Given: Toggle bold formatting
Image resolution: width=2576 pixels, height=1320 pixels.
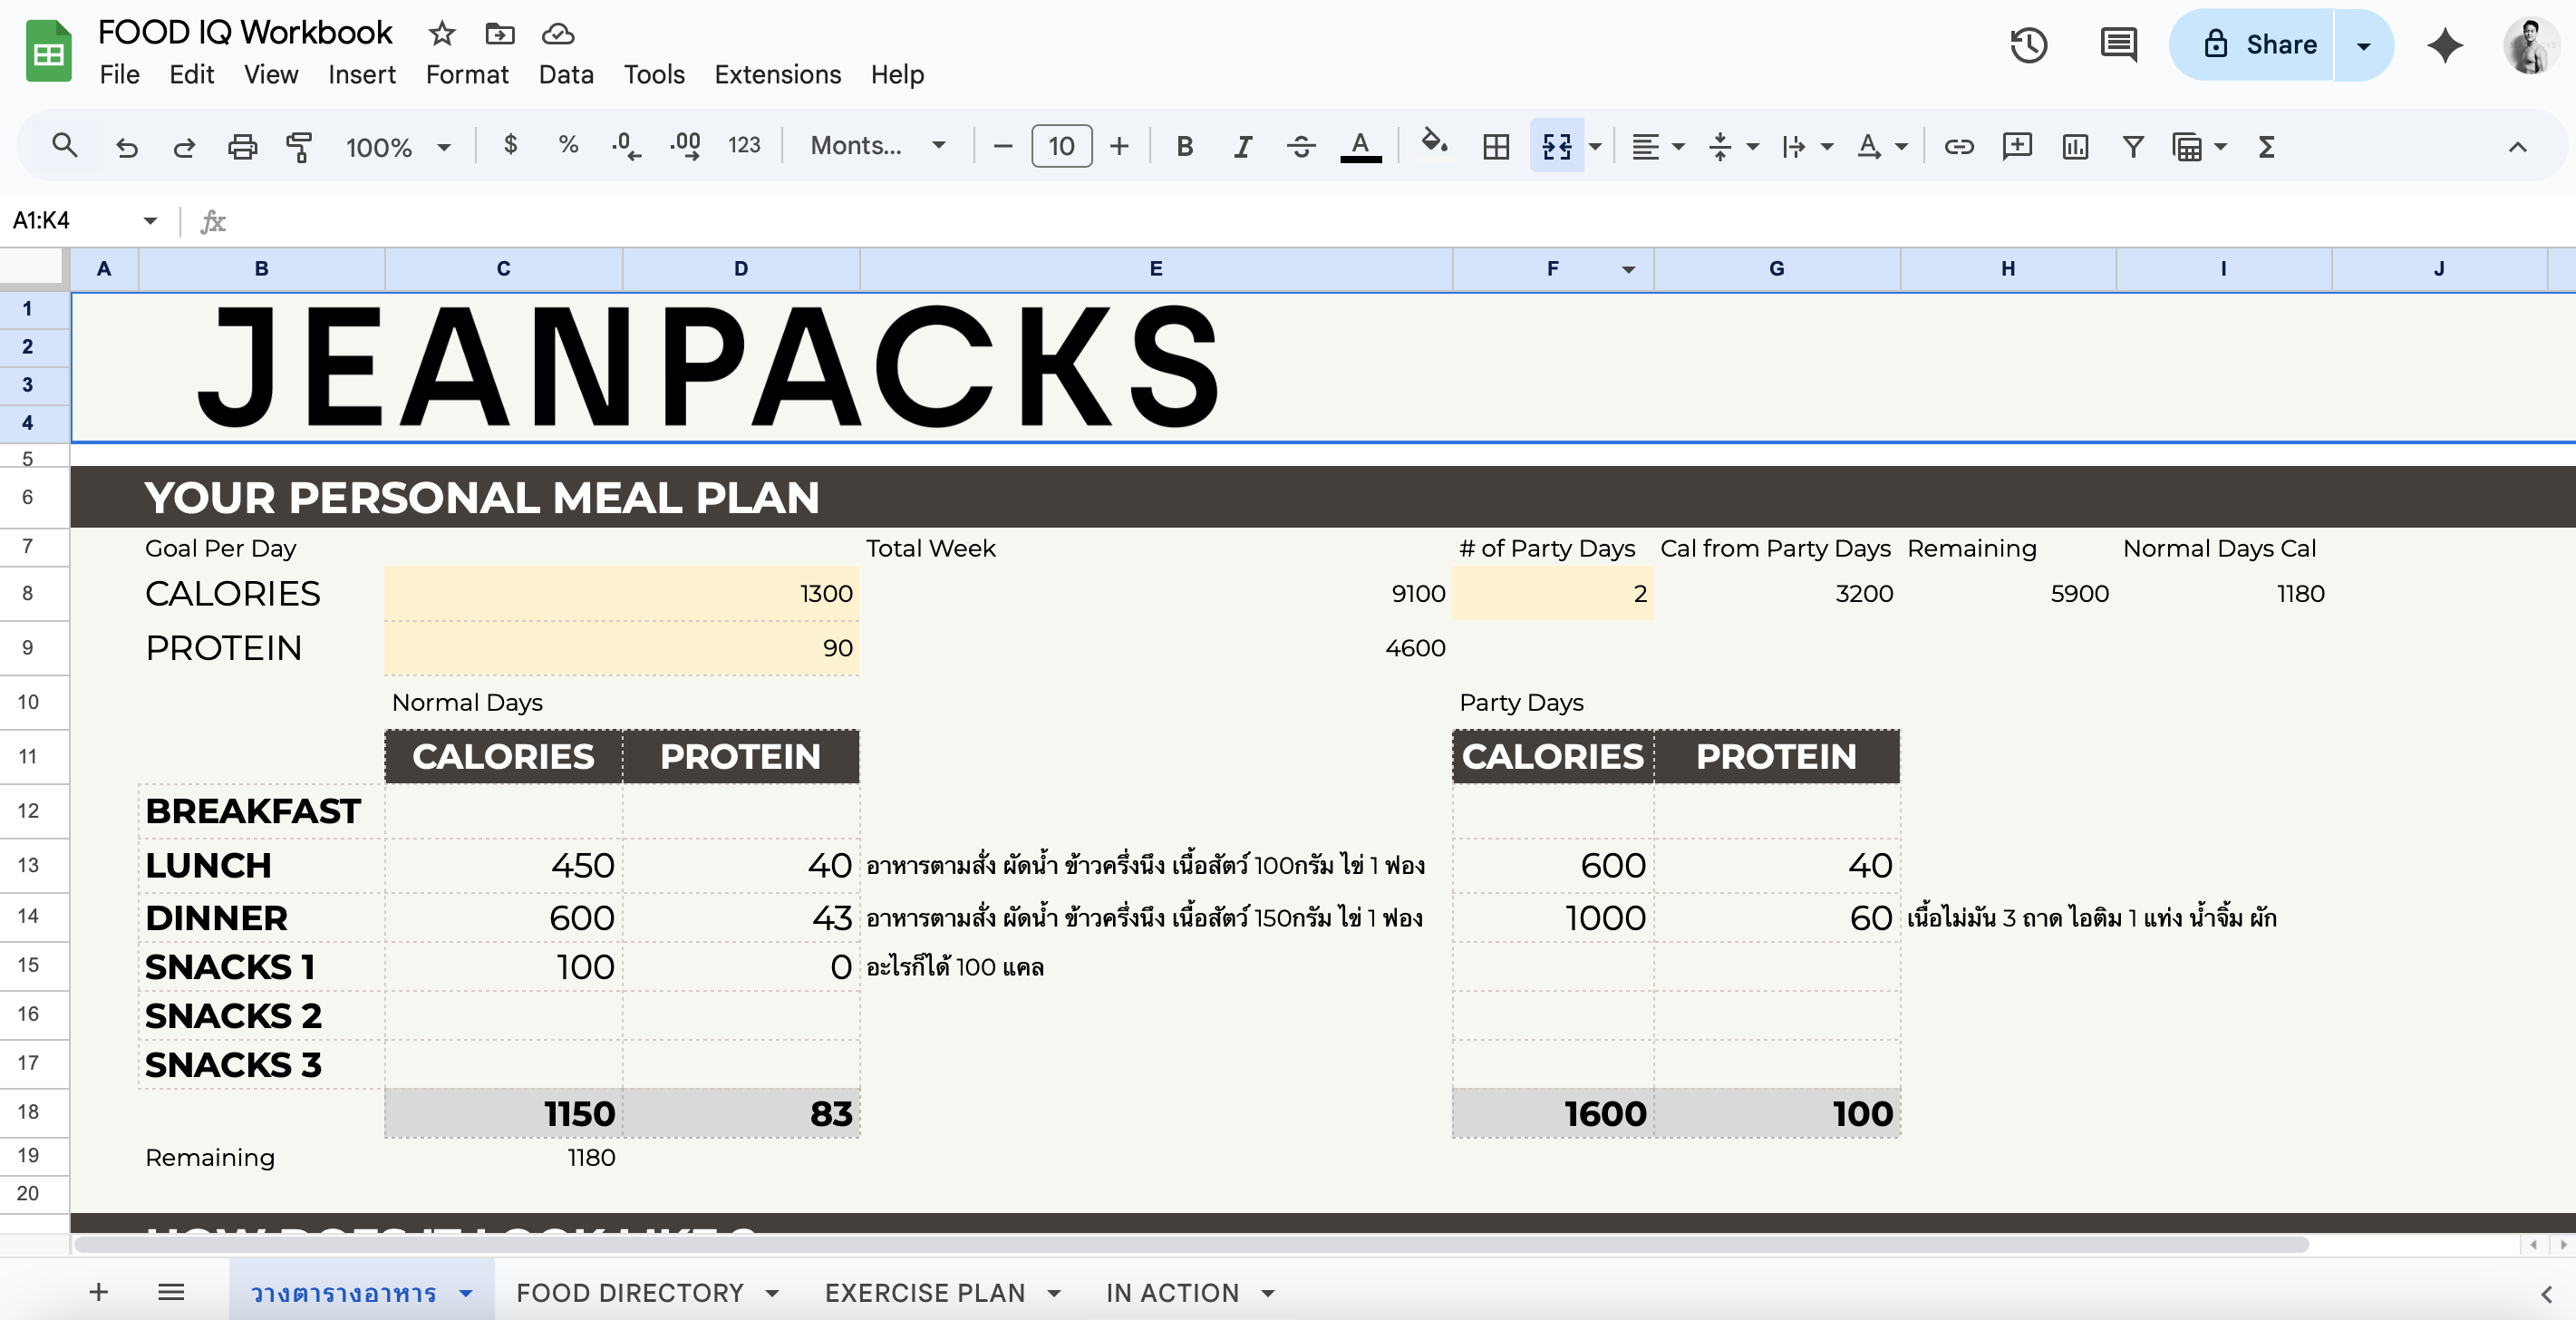Looking at the screenshot, I should pos(1184,147).
